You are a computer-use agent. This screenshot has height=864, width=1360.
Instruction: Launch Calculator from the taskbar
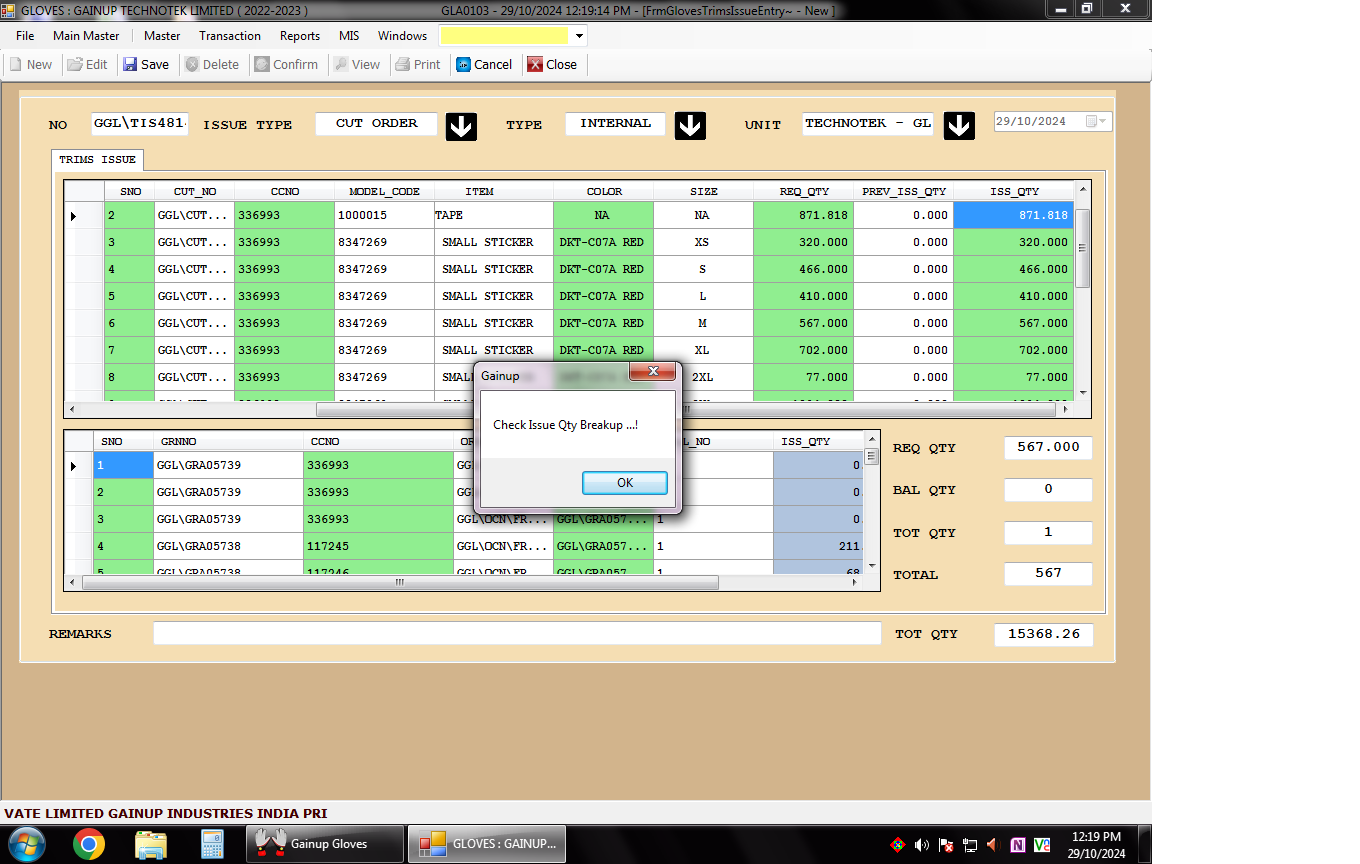(x=212, y=845)
